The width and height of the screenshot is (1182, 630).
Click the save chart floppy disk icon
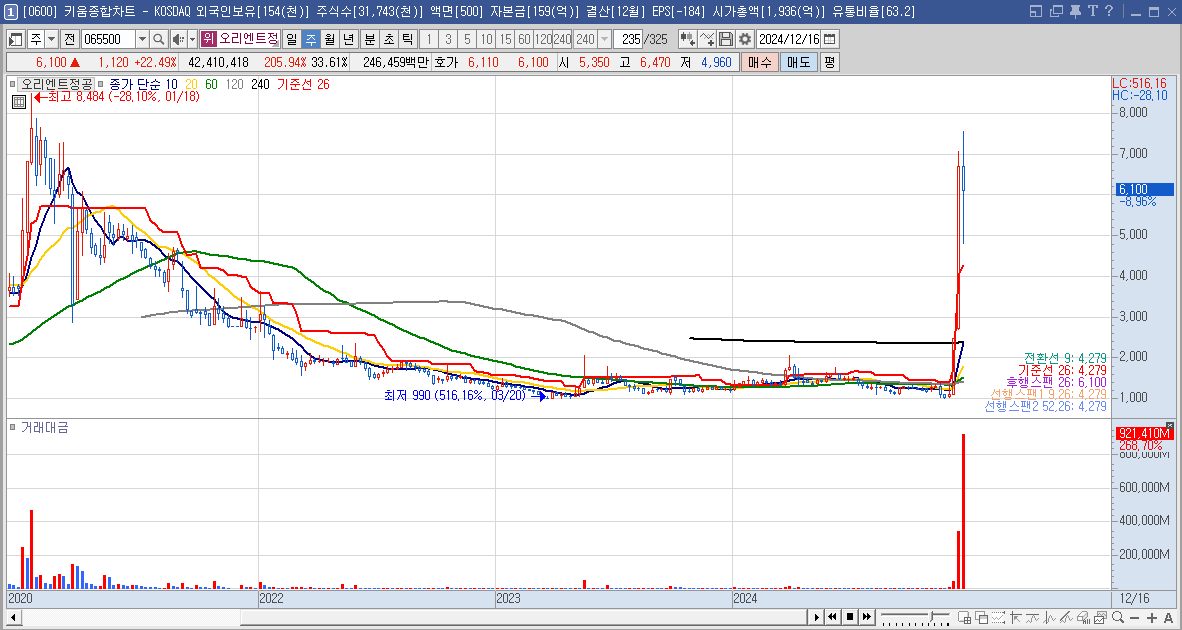click(x=726, y=39)
